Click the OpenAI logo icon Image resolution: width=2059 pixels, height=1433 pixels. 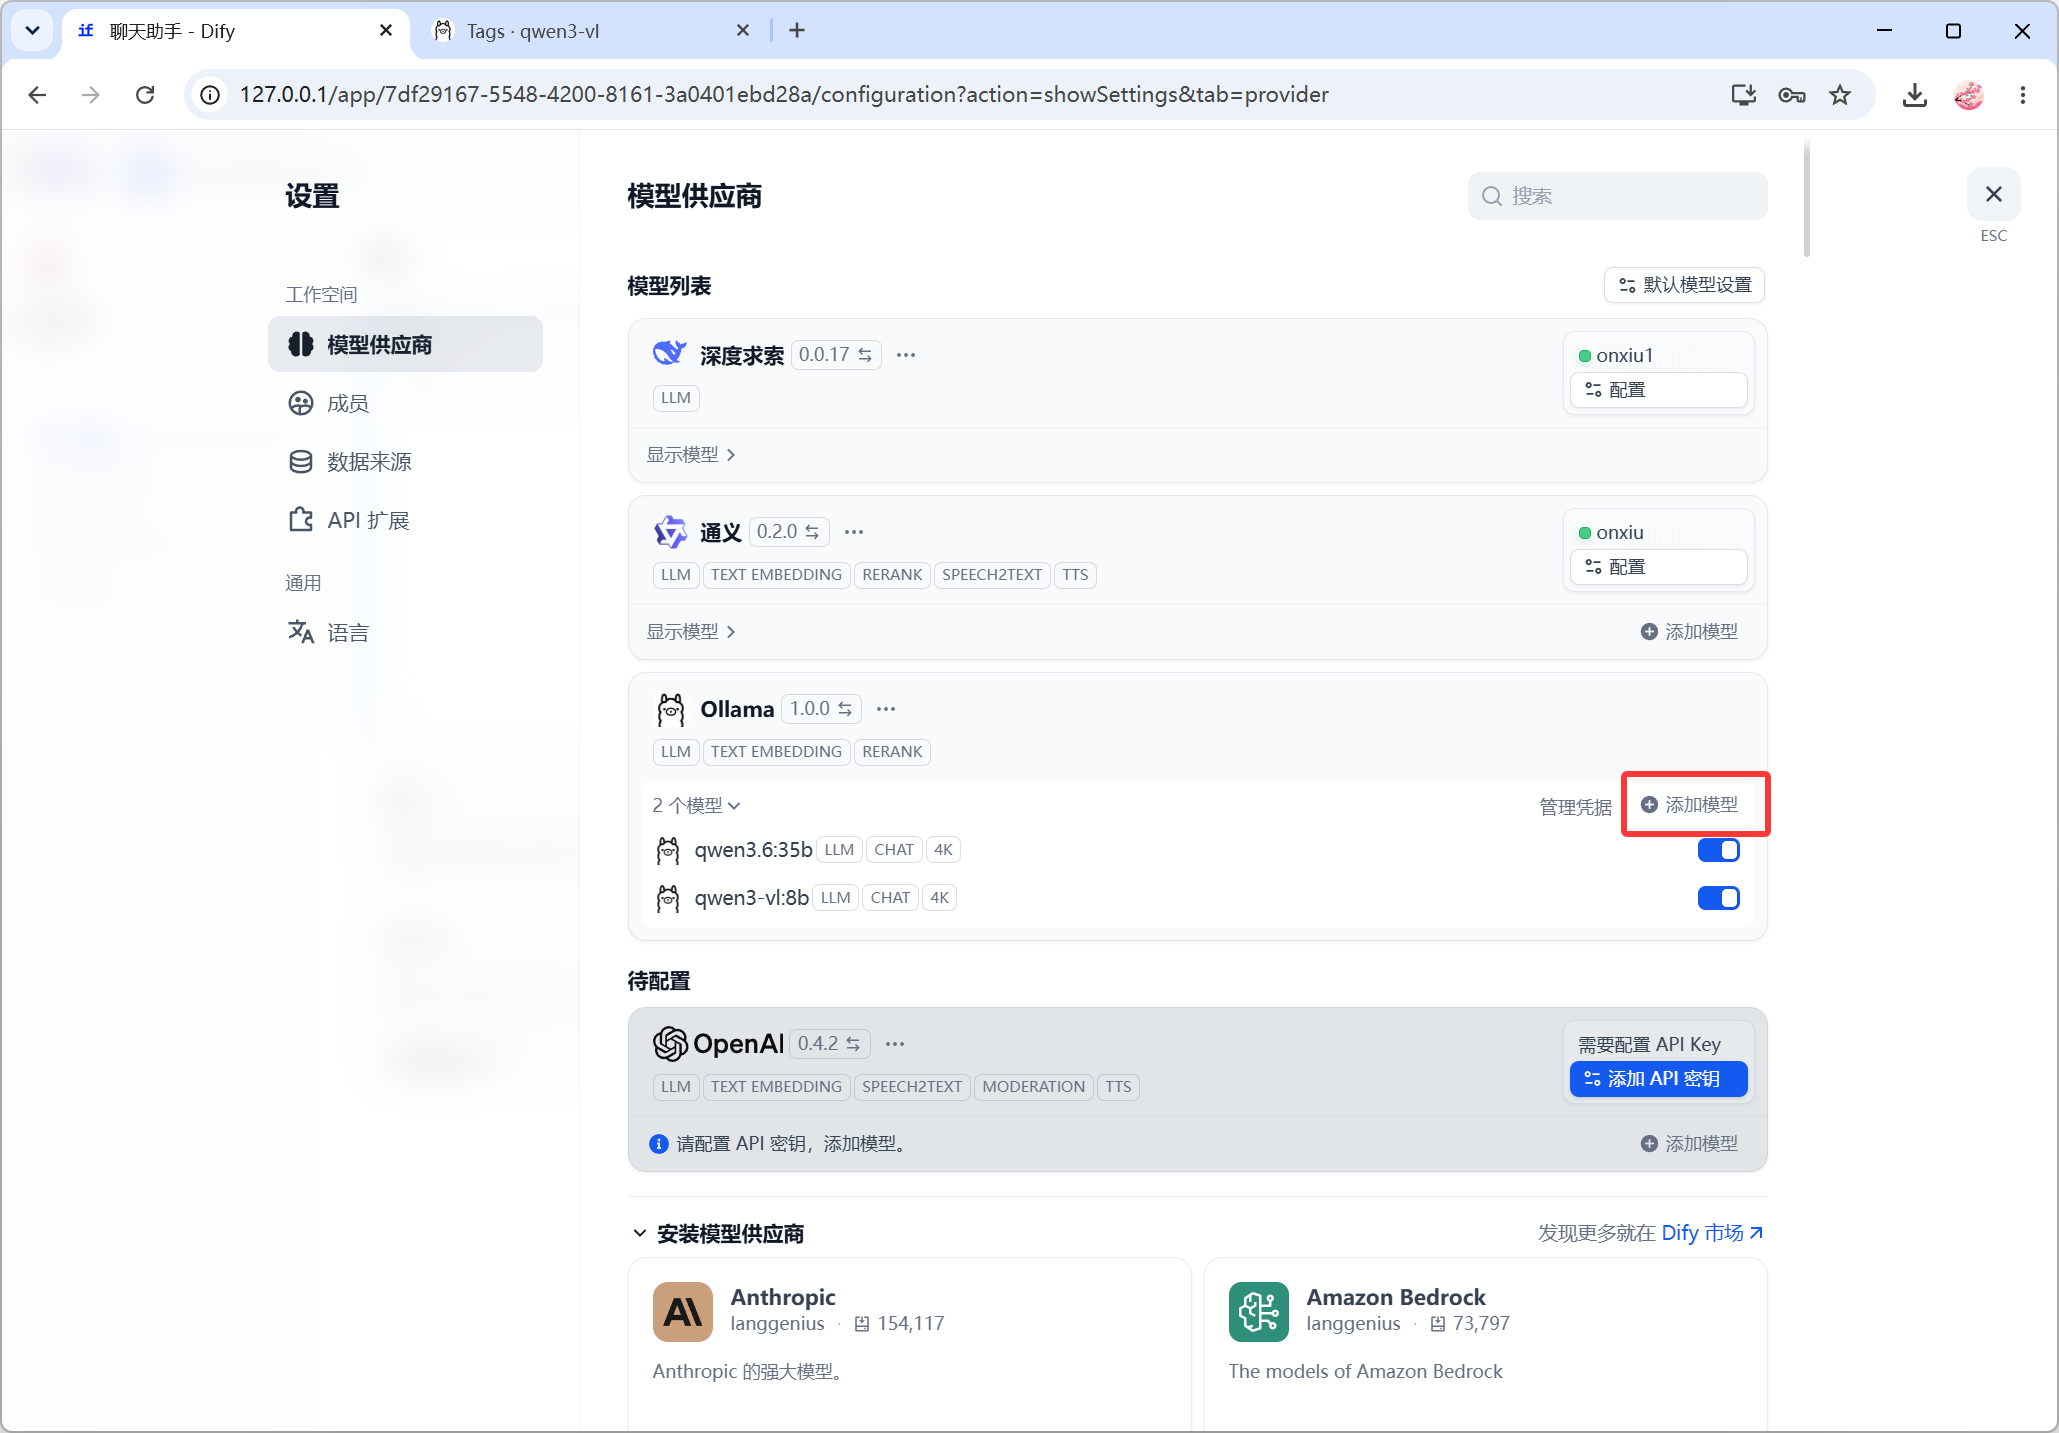670,1043
